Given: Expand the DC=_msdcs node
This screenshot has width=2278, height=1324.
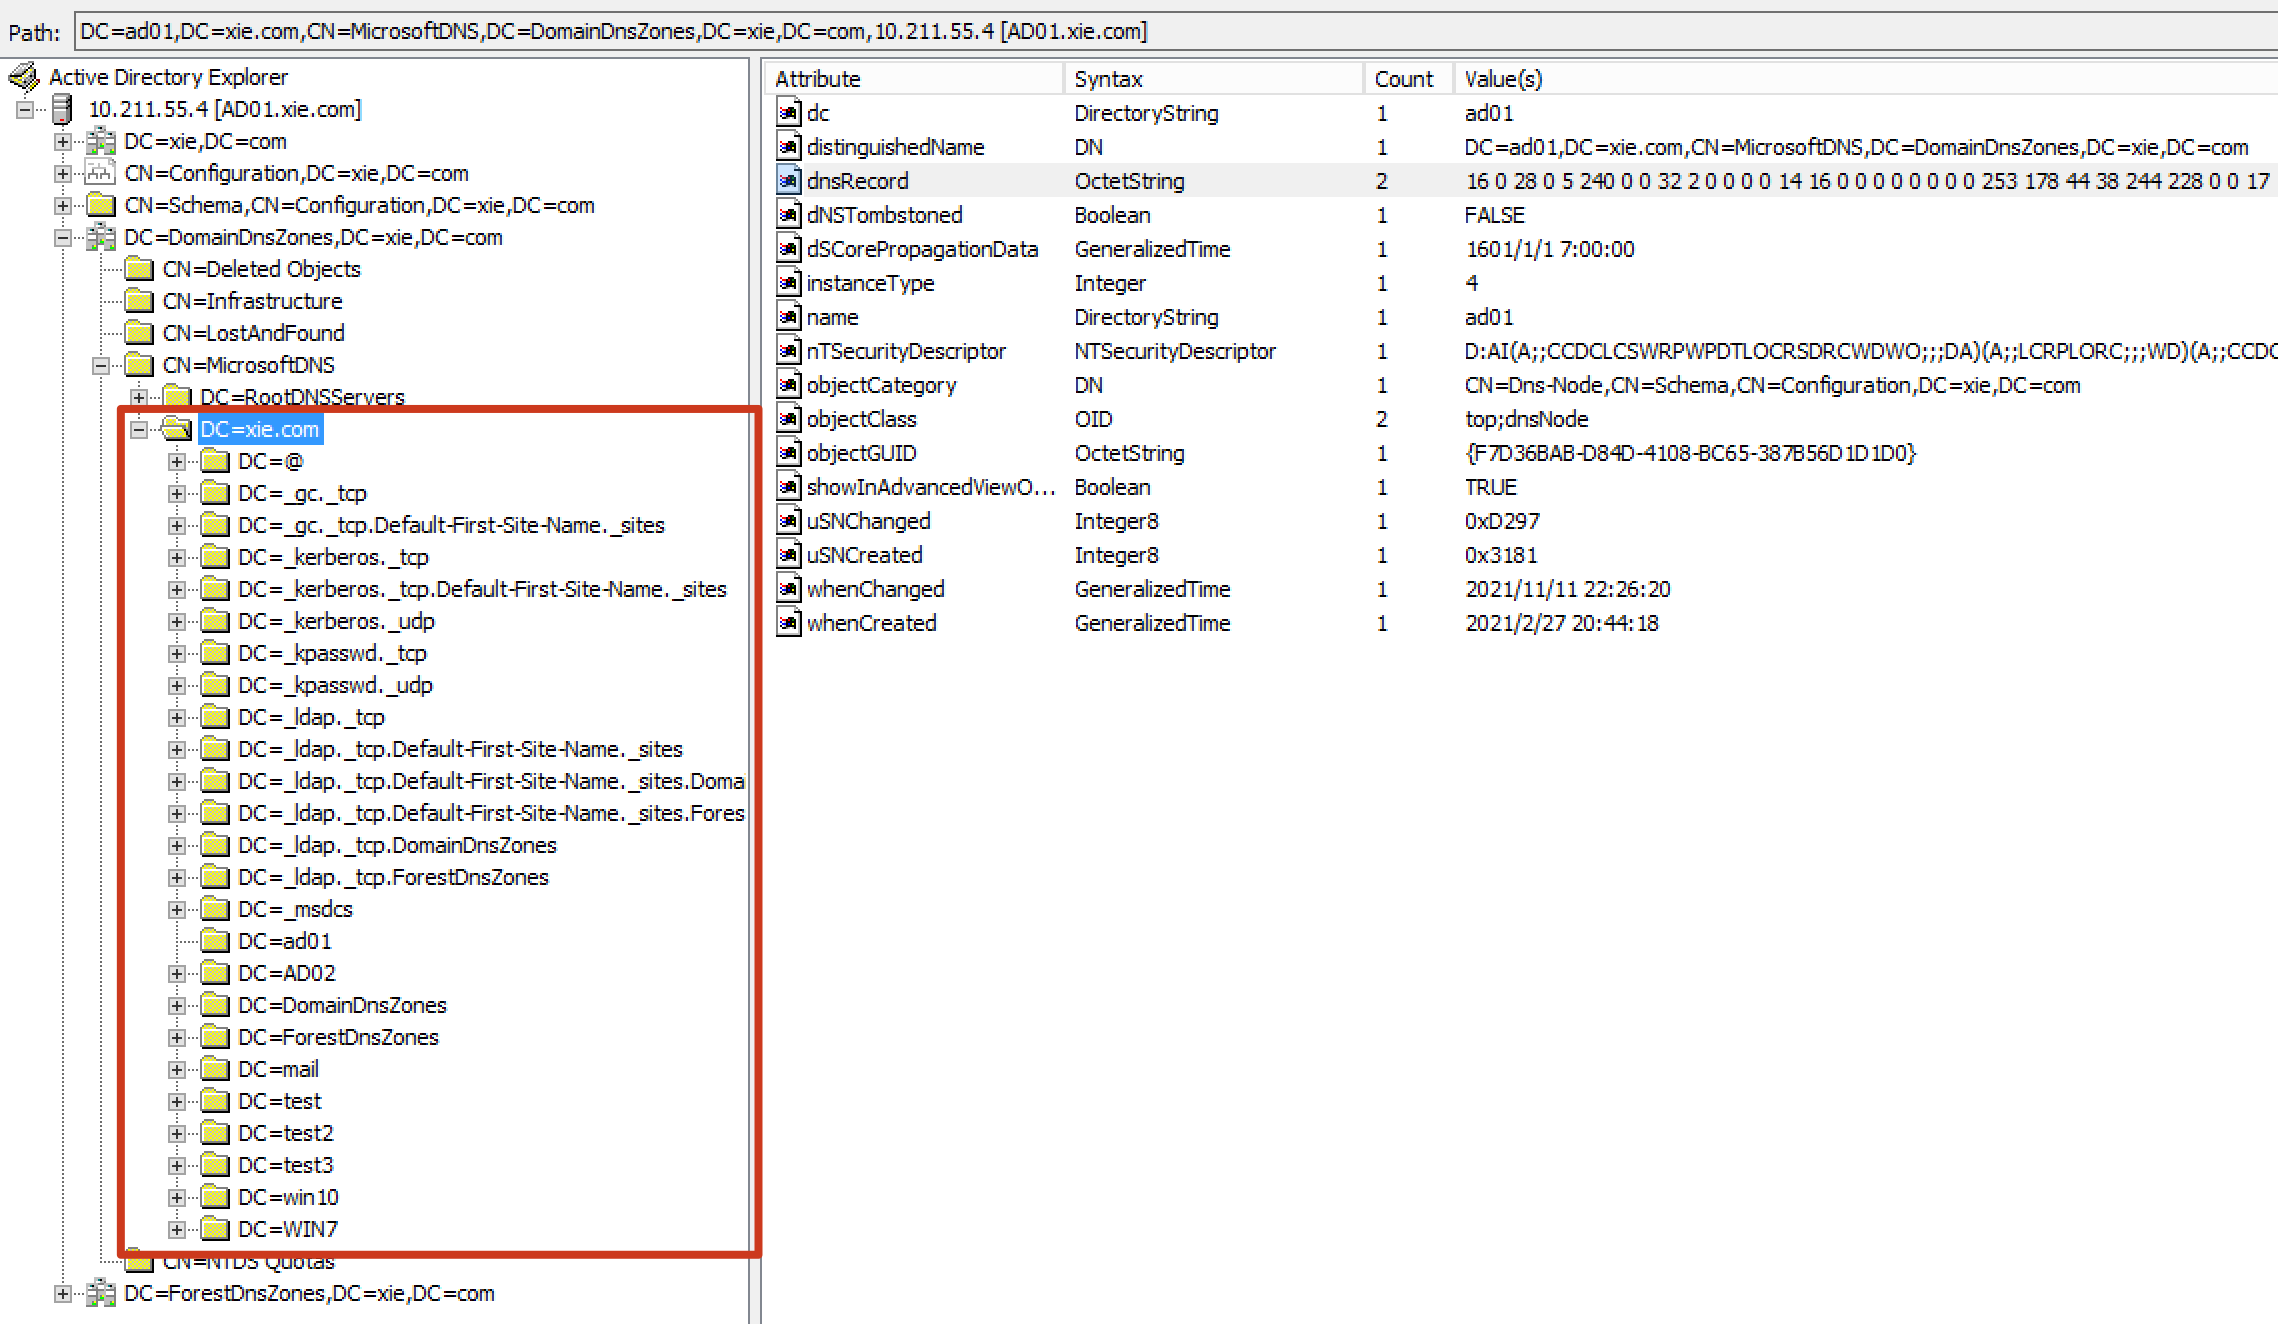Looking at the screenshot, I should point(177,909).
